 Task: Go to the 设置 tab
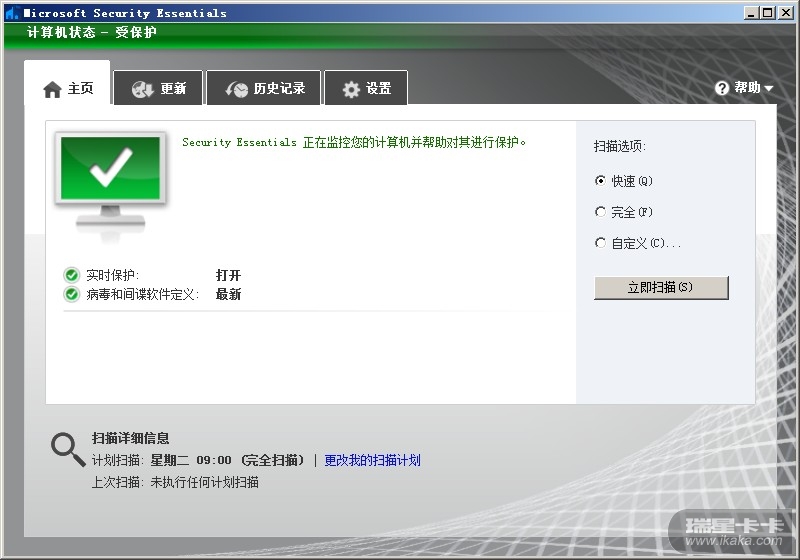point(366,88)
